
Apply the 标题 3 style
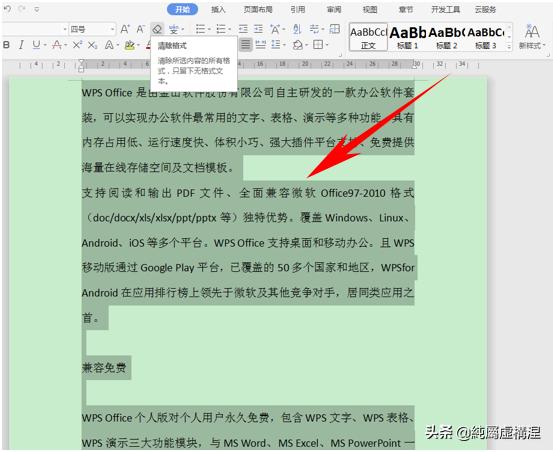point(486,37)
